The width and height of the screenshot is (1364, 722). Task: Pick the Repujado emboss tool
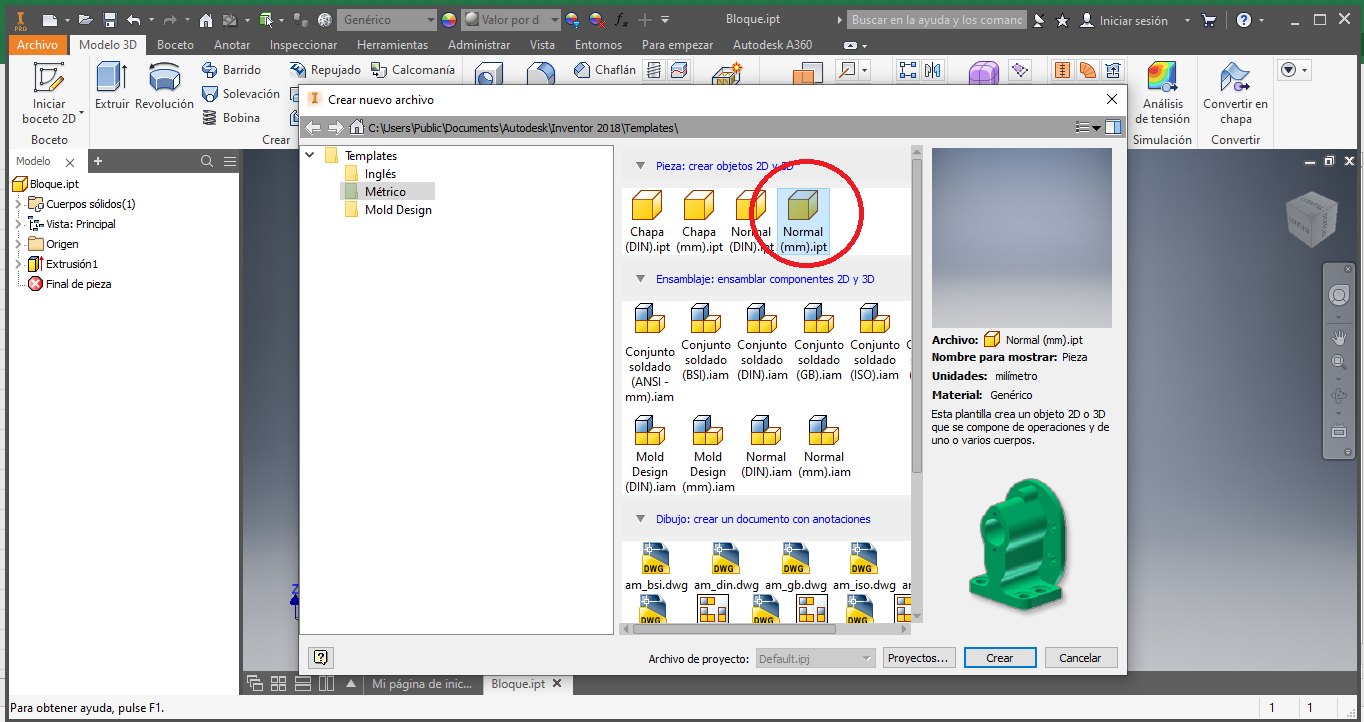[x=325, y=70]
